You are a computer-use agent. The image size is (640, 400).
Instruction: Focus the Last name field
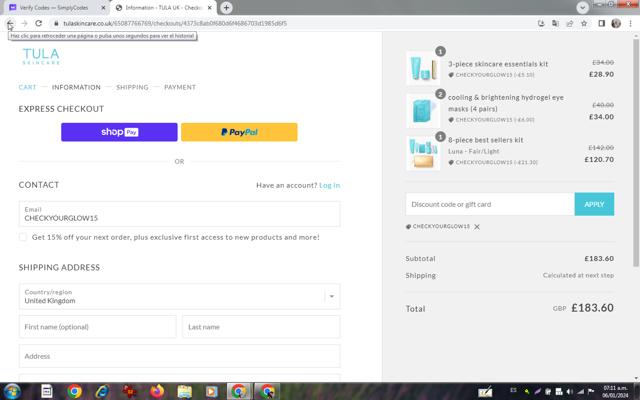click(x=261, y=327)
